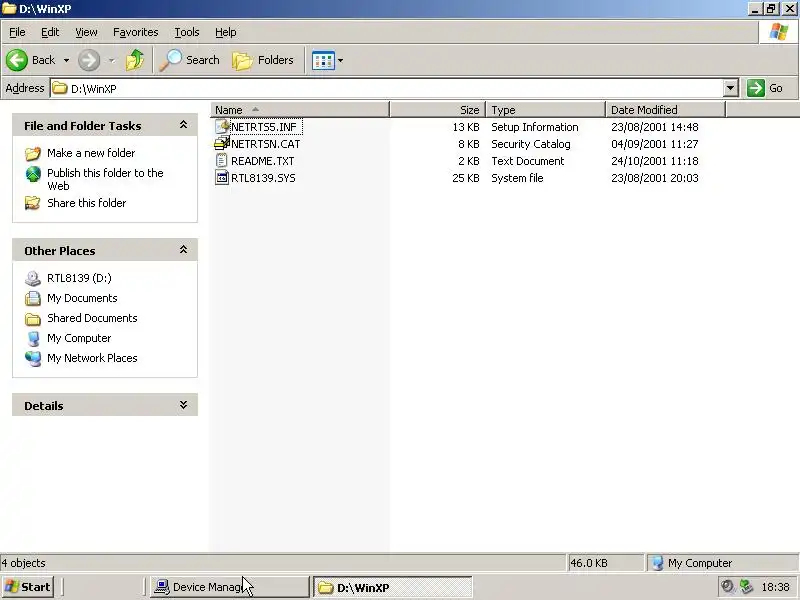Click the green Back arrow icon
Screen dimensions: 800x600
(17, 60)
